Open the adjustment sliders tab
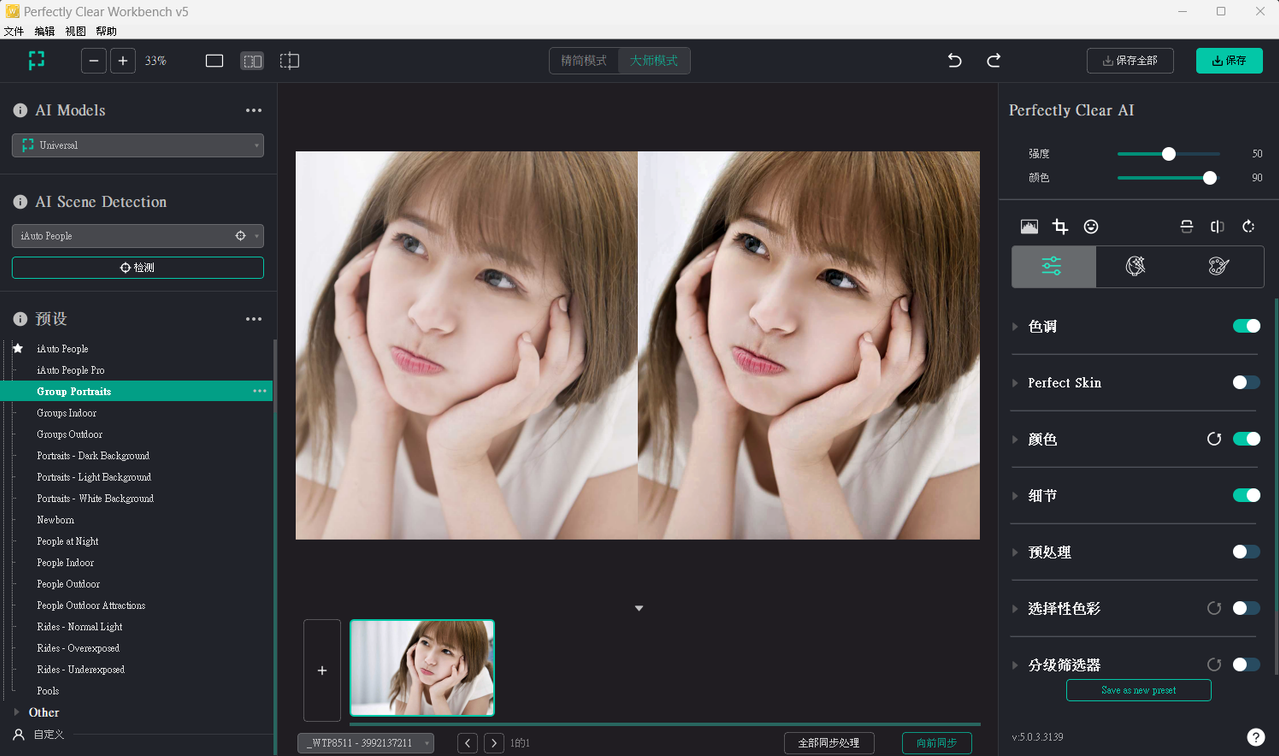The height and width of the screenshot is (756, 1279). click(x=1053, y=267)
